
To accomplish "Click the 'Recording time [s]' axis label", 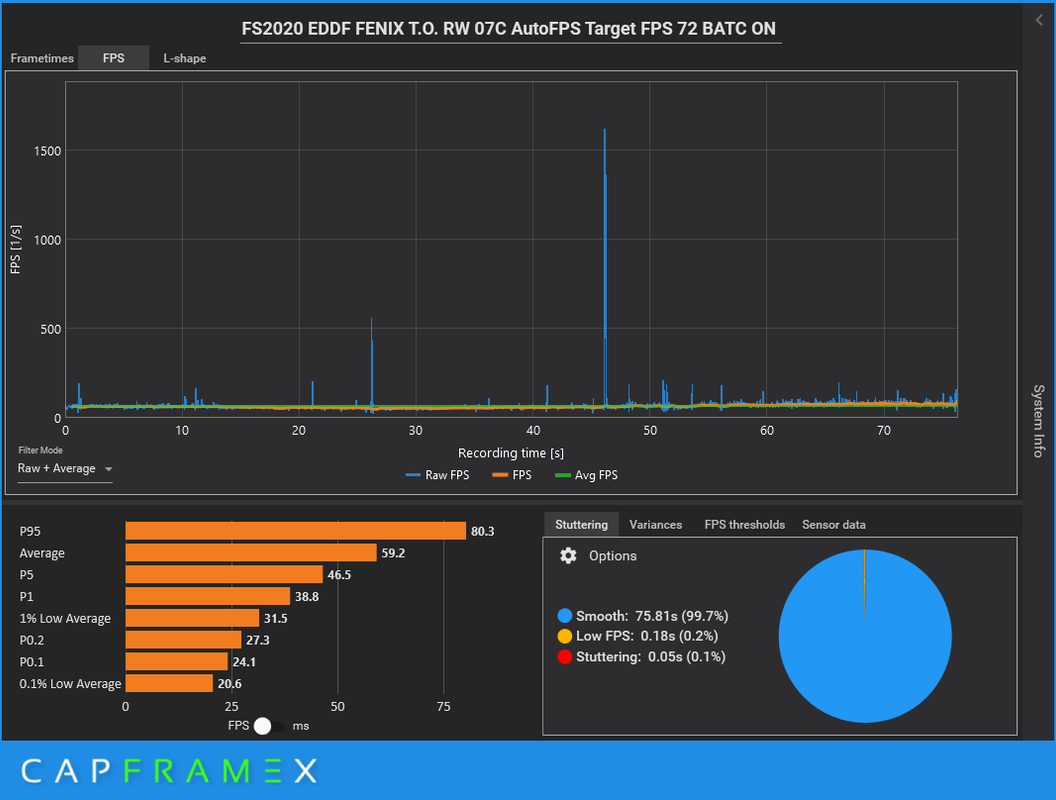I will pos(510,453).
